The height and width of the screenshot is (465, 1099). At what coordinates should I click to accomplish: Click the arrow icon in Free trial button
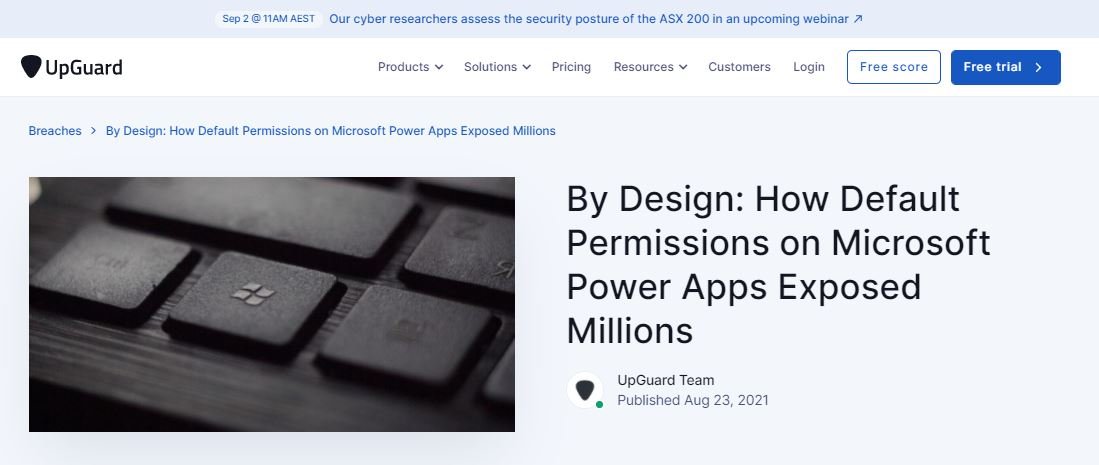point(1039,67)
